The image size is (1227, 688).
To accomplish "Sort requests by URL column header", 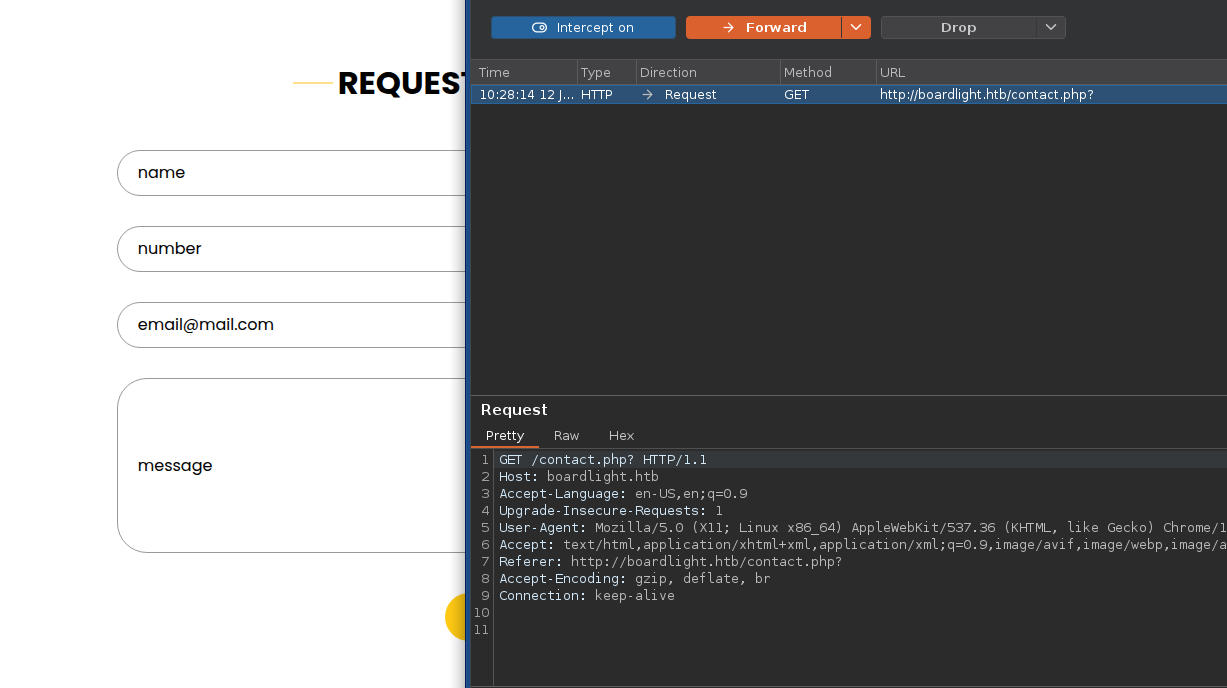I will (1050, 72).
